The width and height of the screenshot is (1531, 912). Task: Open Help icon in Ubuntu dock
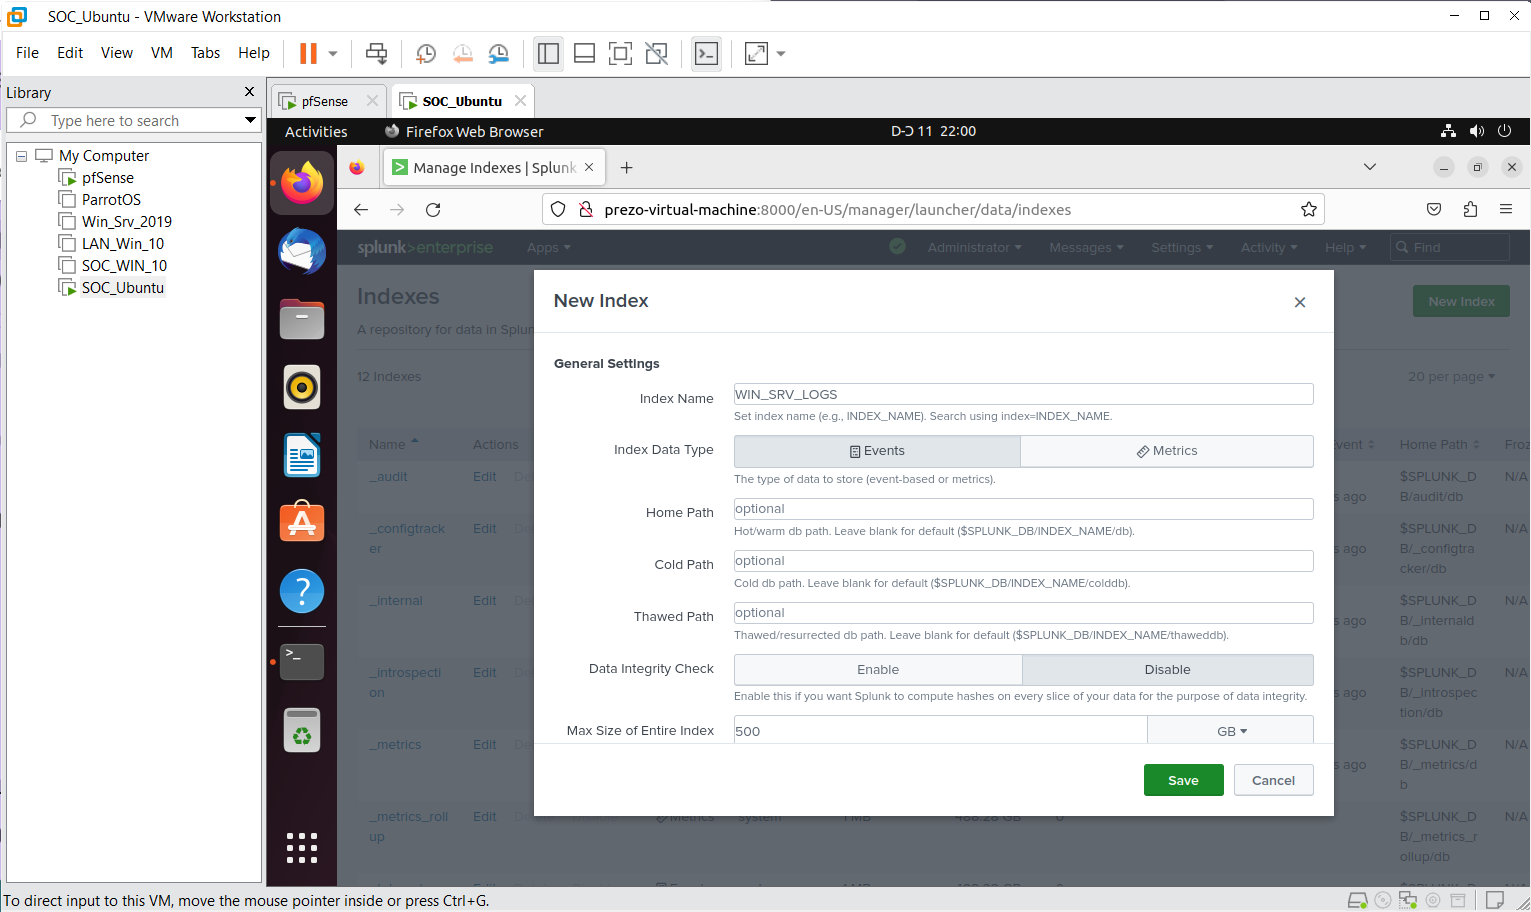[302, 591]
